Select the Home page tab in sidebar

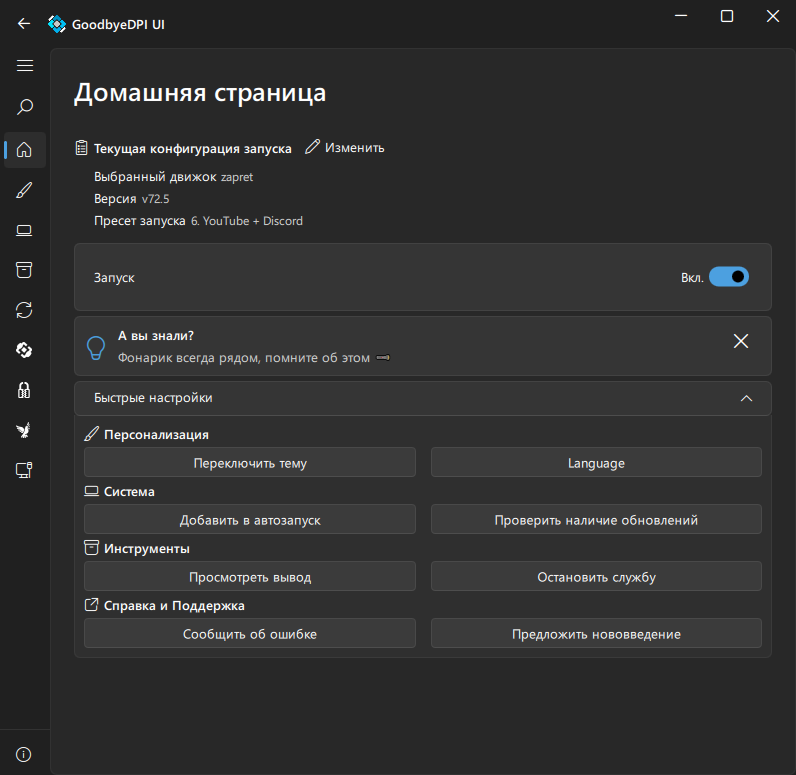pyautogui.click(x=25, y=150)
